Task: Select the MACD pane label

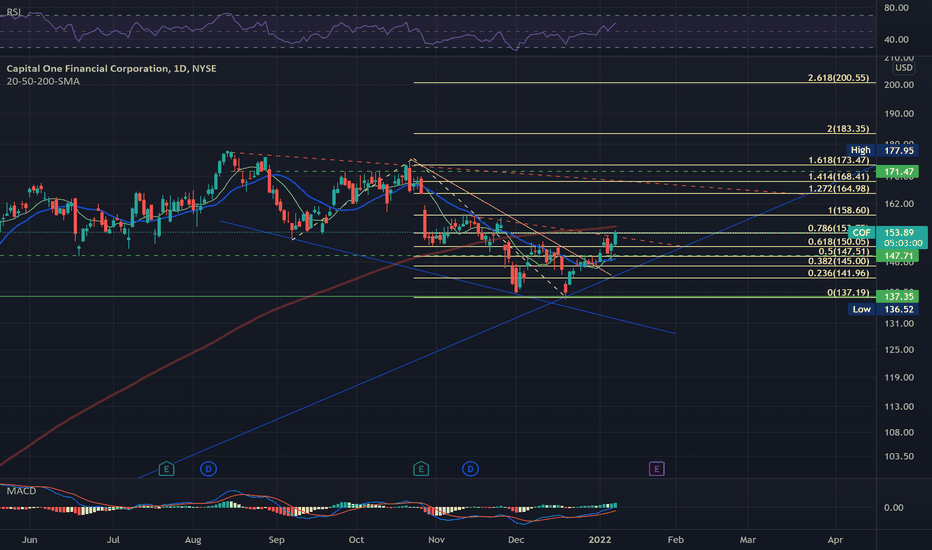Action: (x=21, y=491)
